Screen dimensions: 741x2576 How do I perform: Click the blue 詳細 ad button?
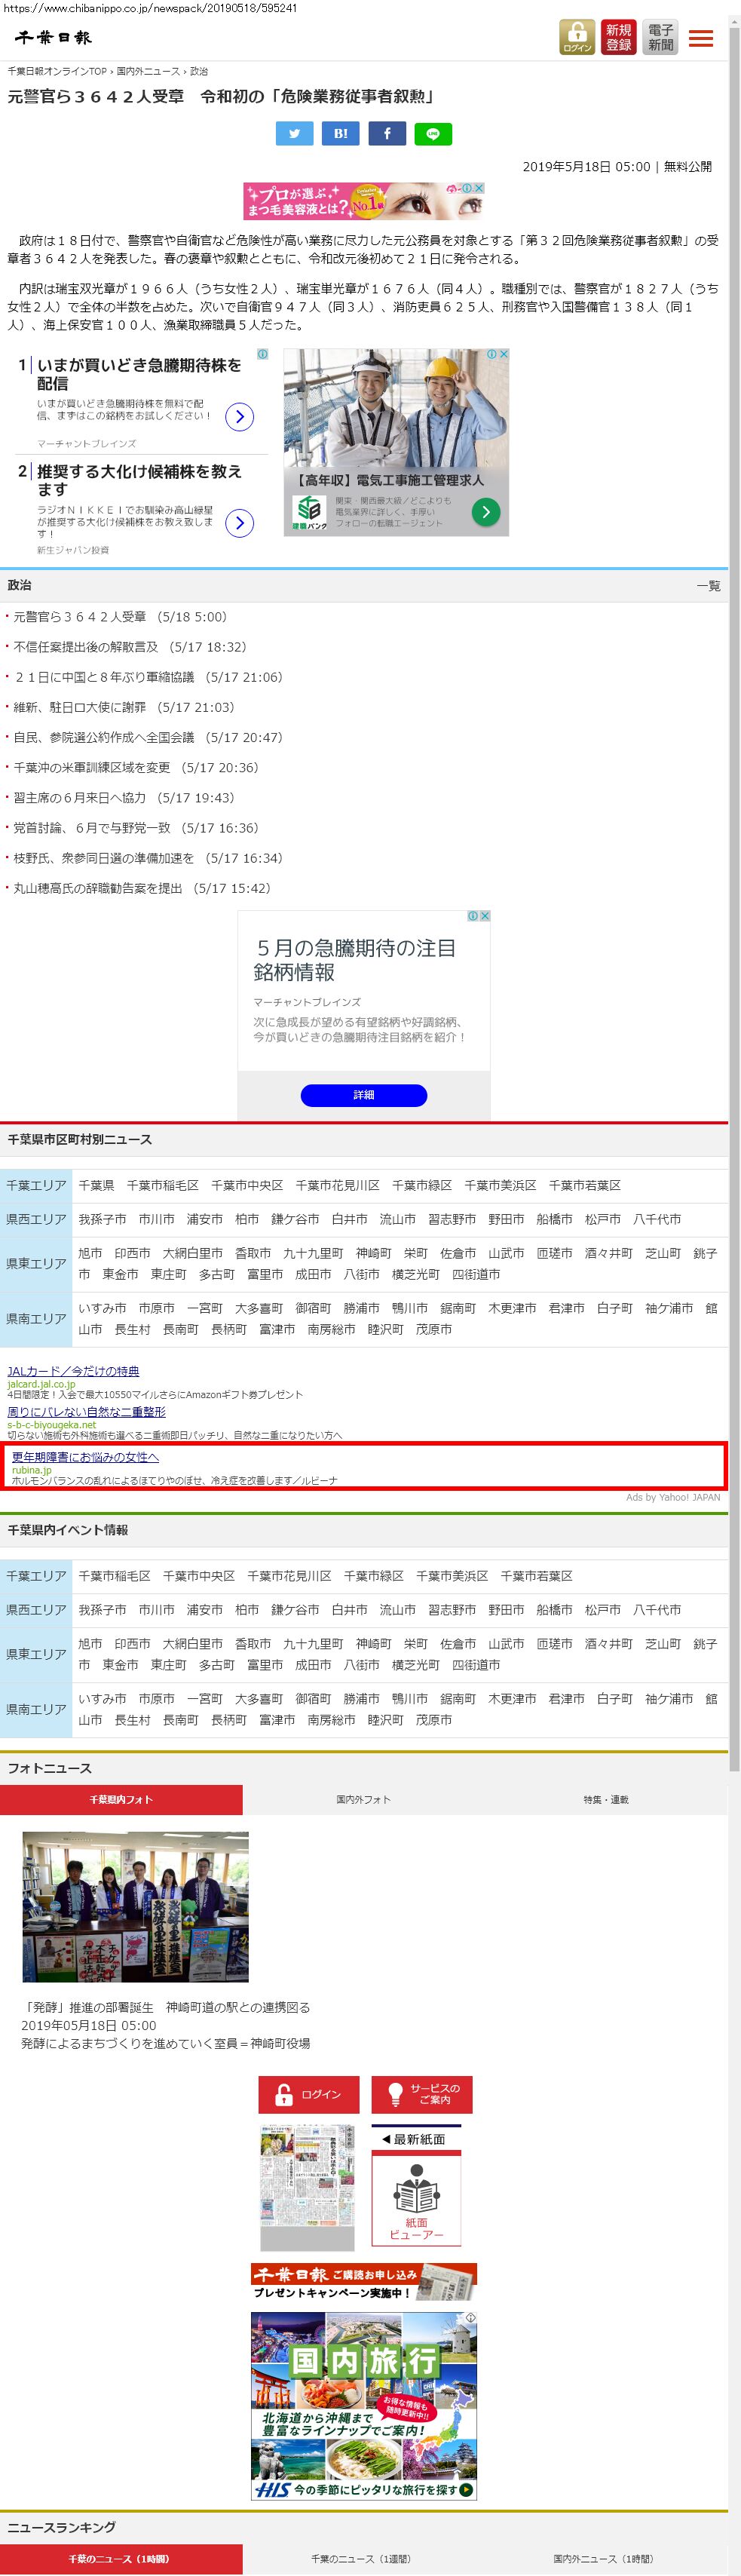click(363, 1095)
